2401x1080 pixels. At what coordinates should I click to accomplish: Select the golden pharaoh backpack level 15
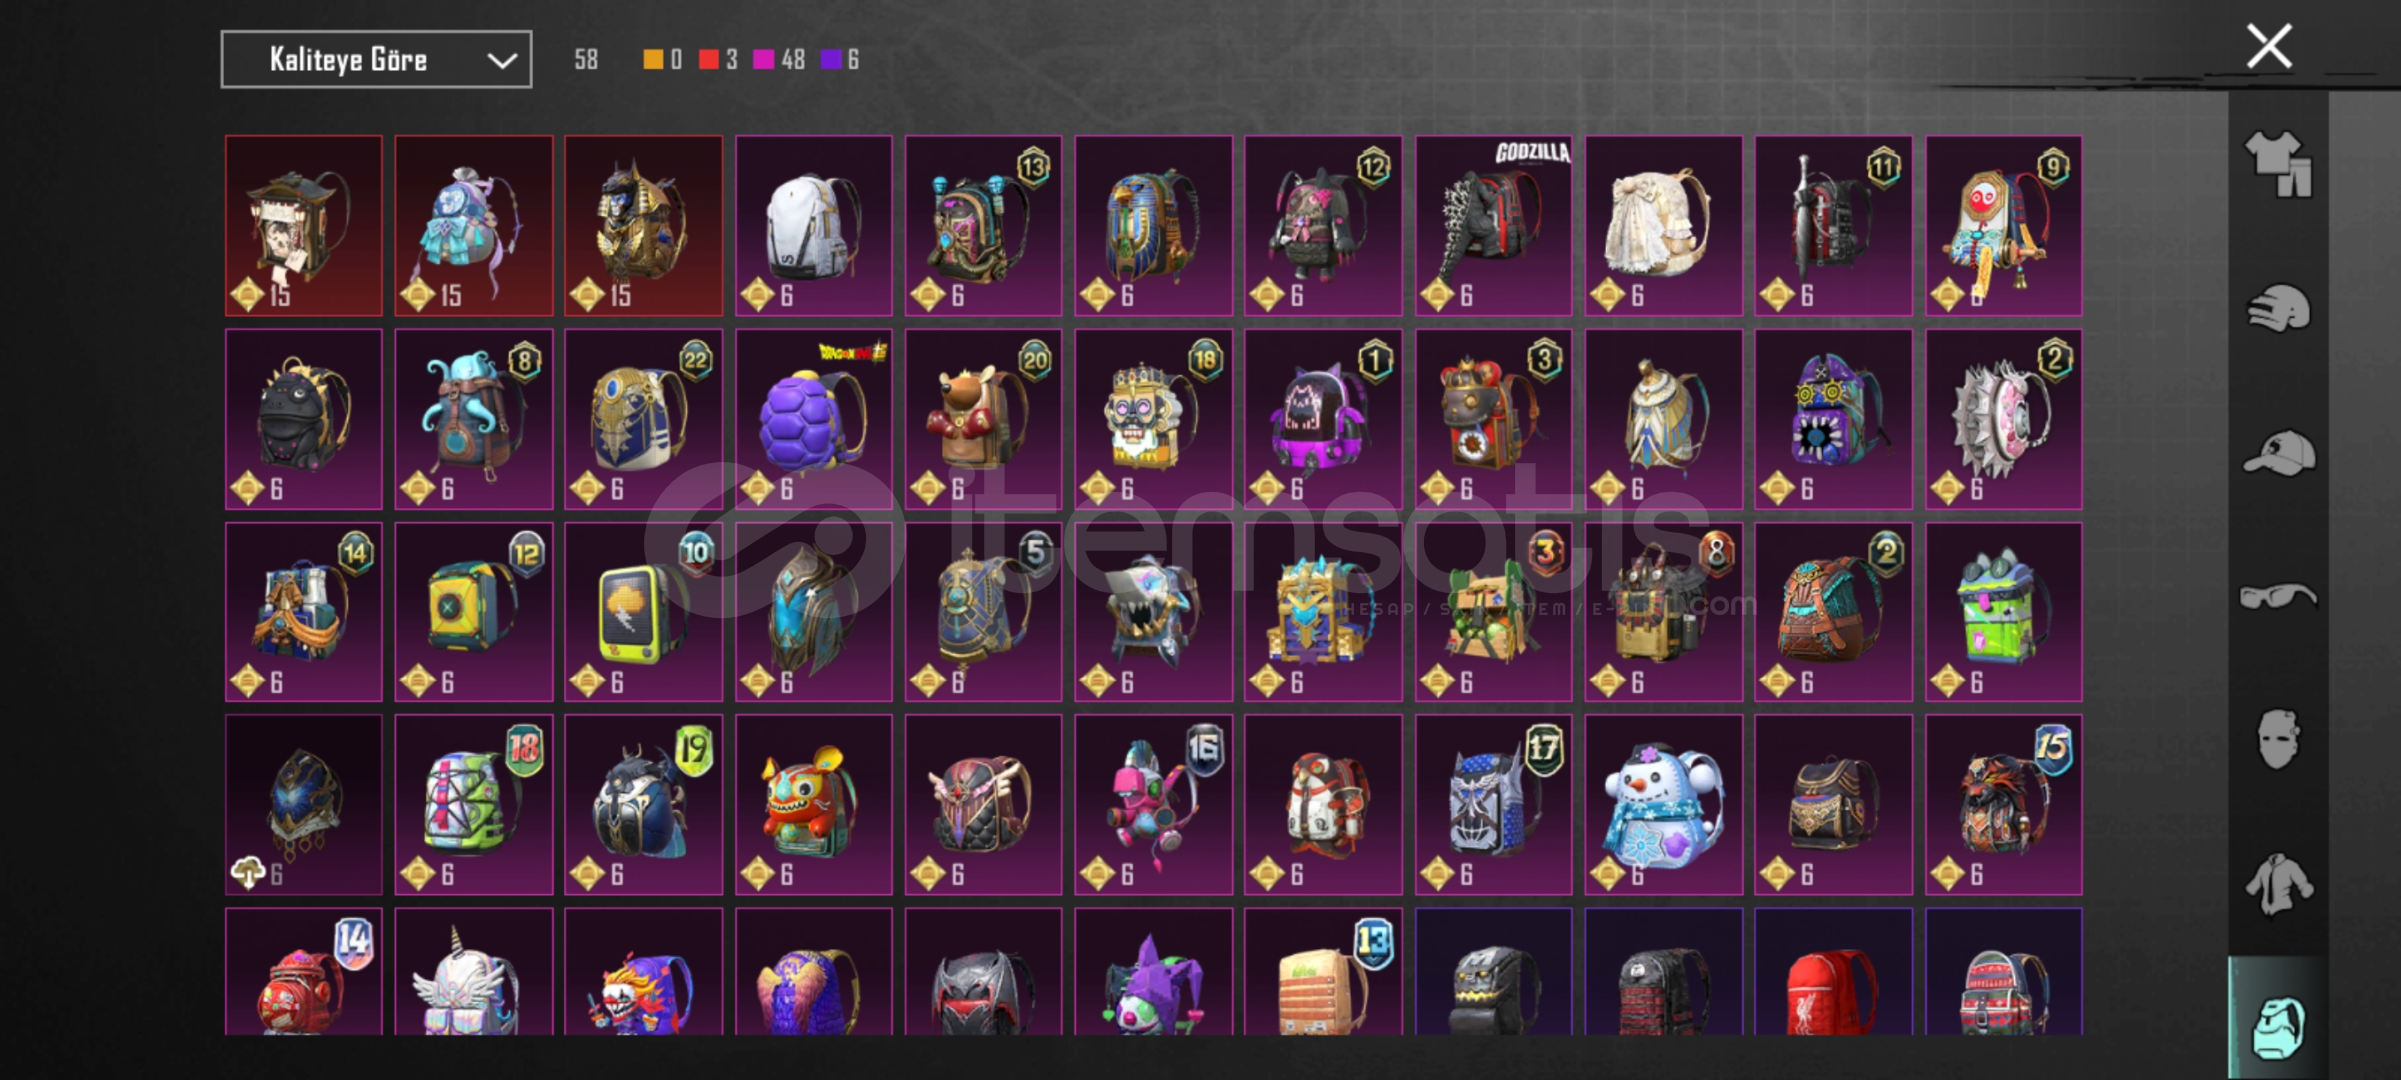(643, 226)
